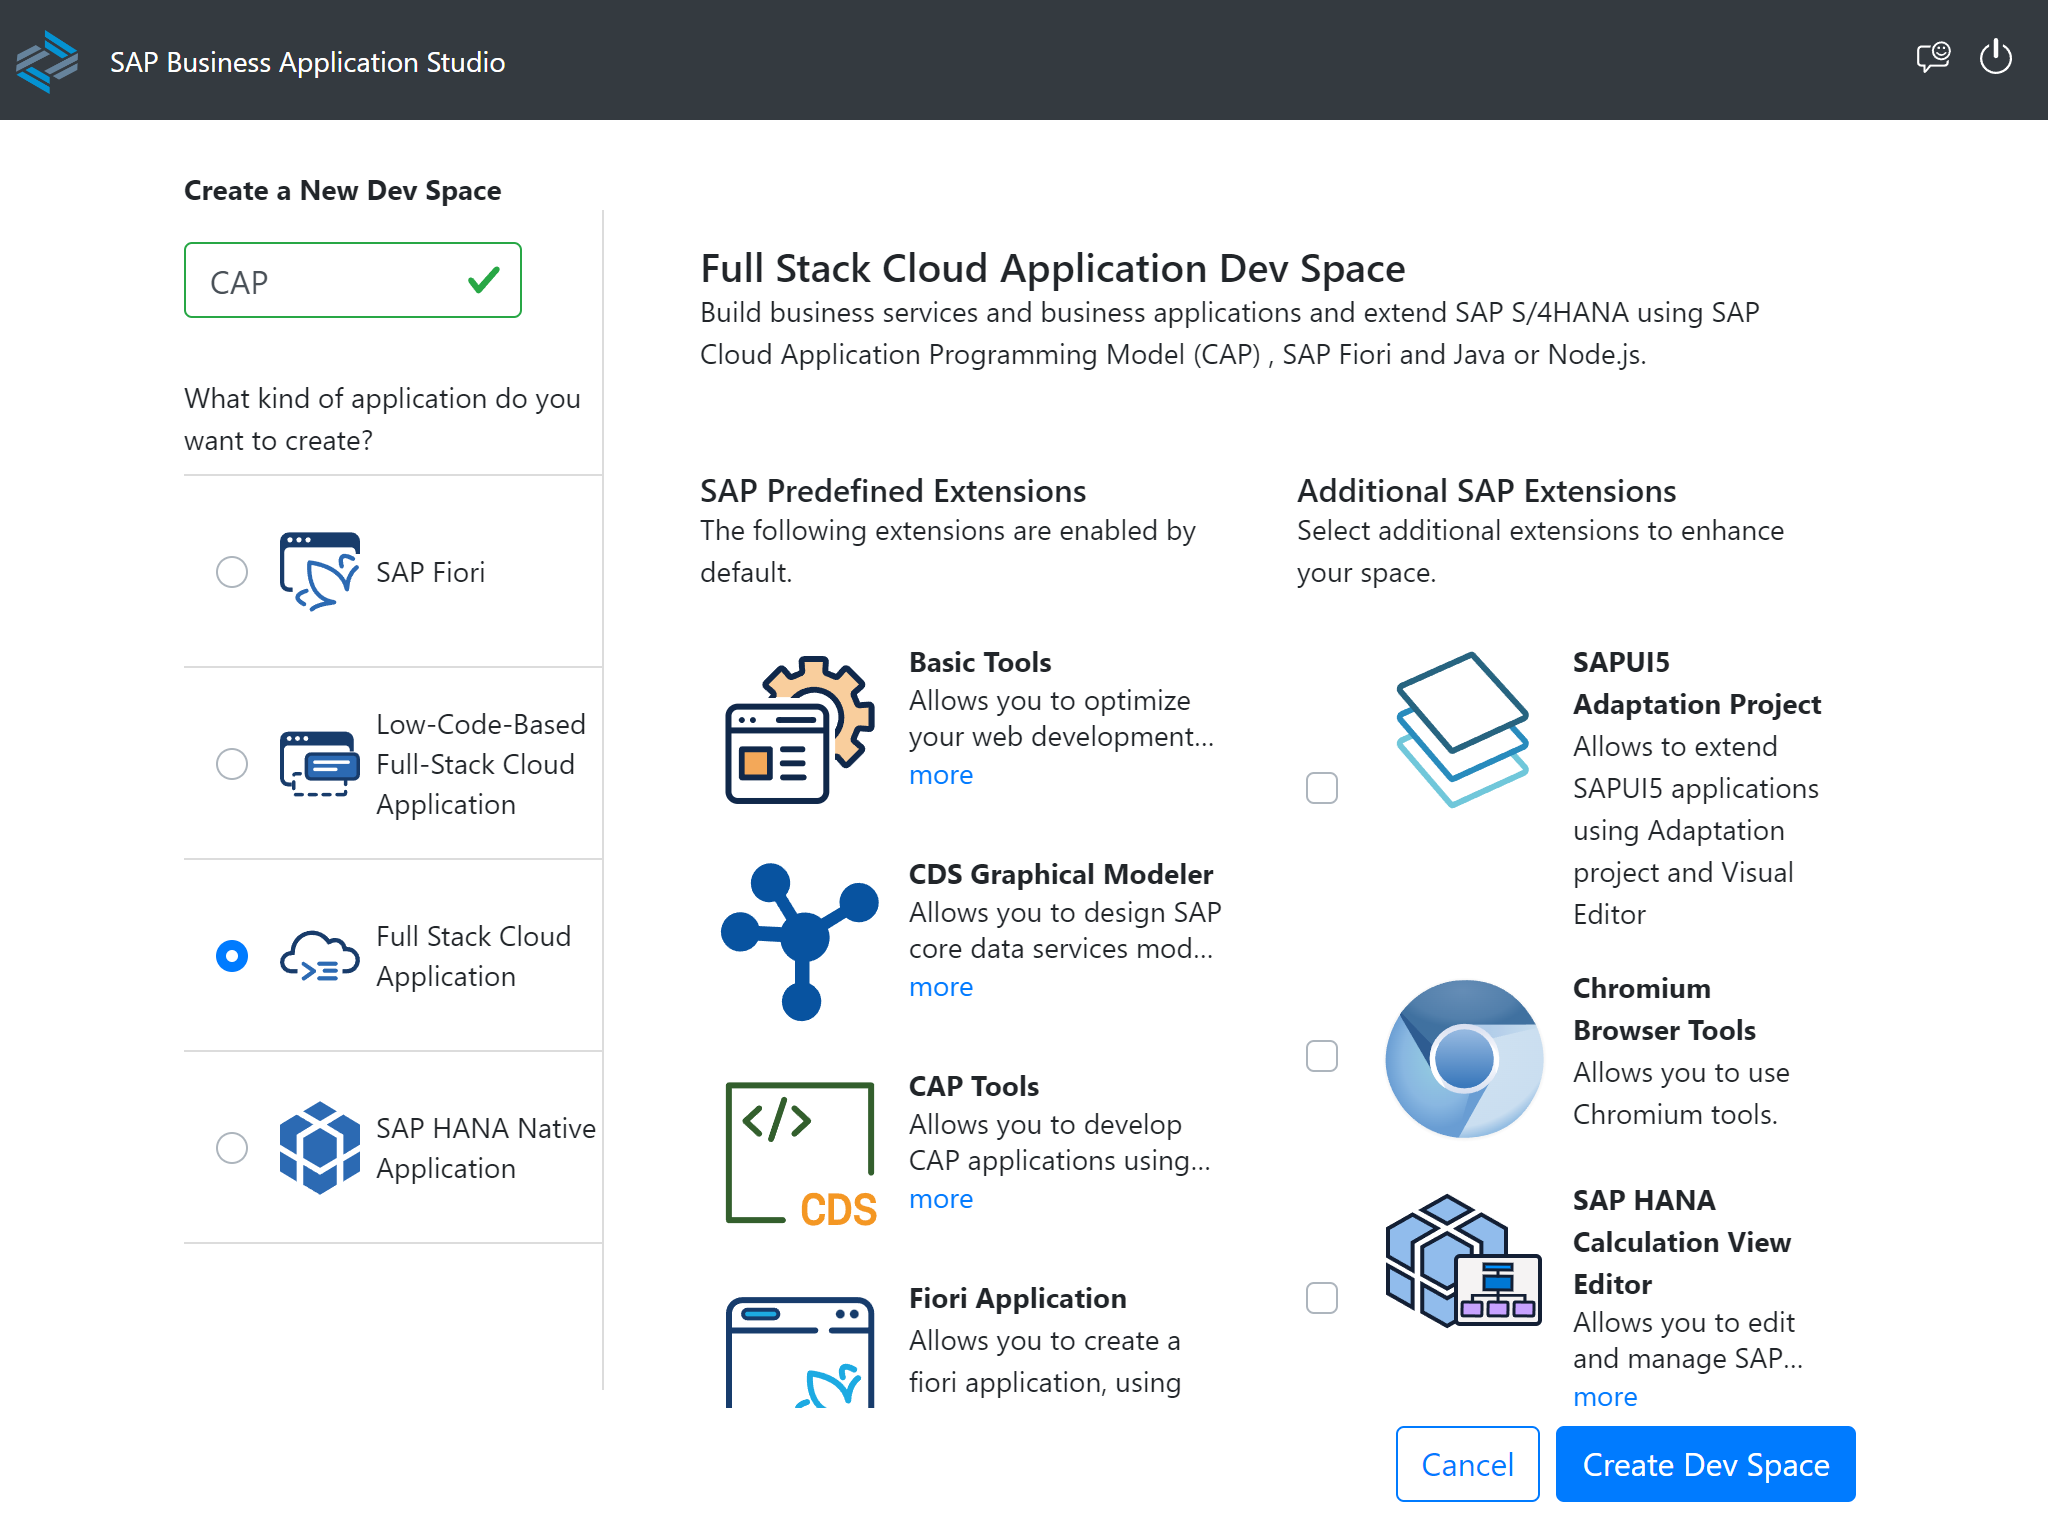Screen dimensions: 2048x1536
Task: Click the 'SAPUI5 Adaptation Project' heading
Action: tap(1697, 683)
